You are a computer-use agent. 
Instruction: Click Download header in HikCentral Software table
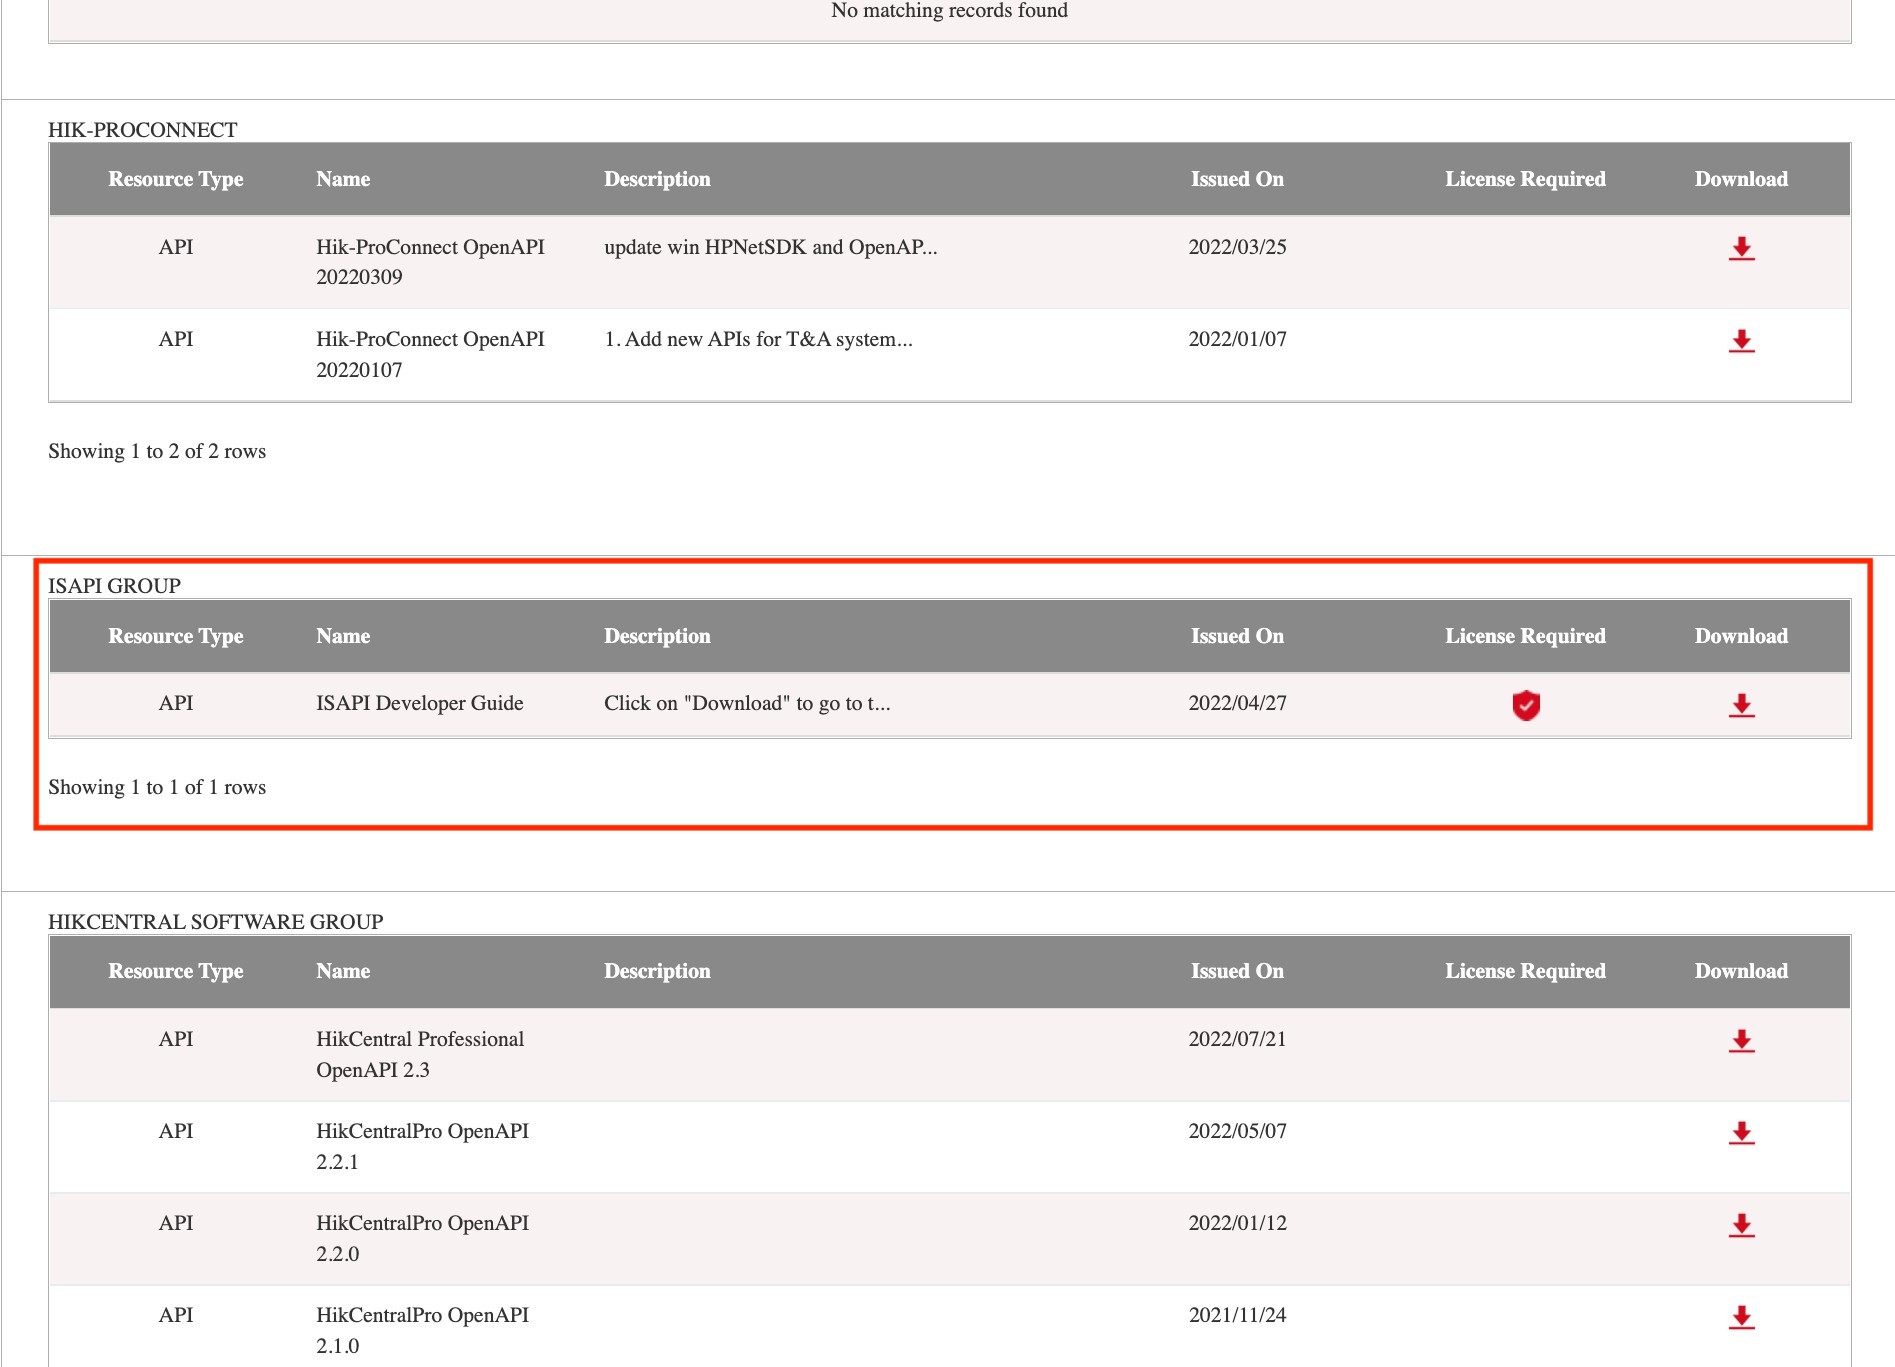1741,971
